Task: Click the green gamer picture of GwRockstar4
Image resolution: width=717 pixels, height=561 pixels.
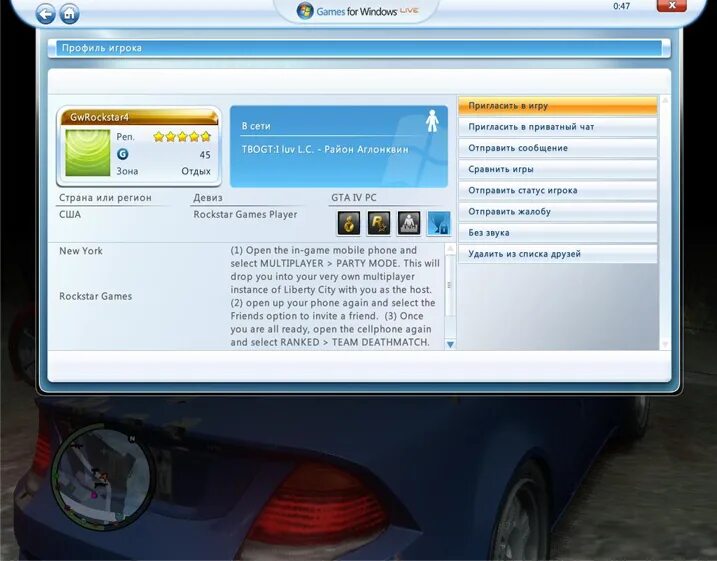Action: pyautogui.click(x=88, y=153)
